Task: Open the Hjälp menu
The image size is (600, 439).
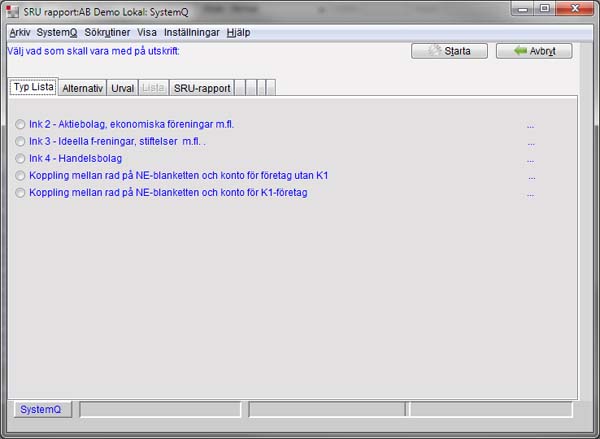Action: point(239,32)
